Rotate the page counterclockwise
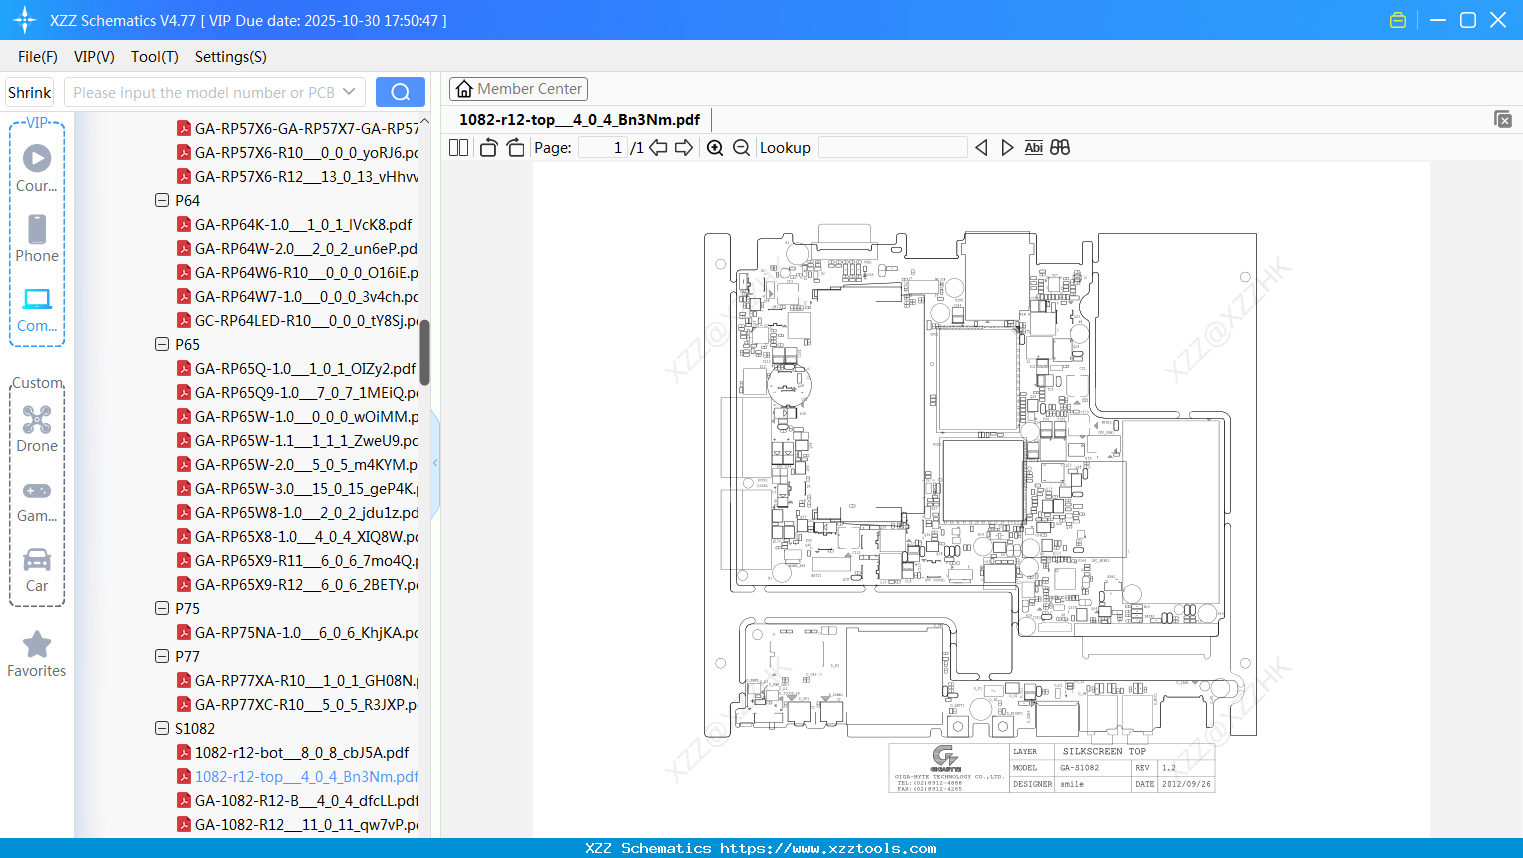 pyautogui.click(x=488, y=148)
